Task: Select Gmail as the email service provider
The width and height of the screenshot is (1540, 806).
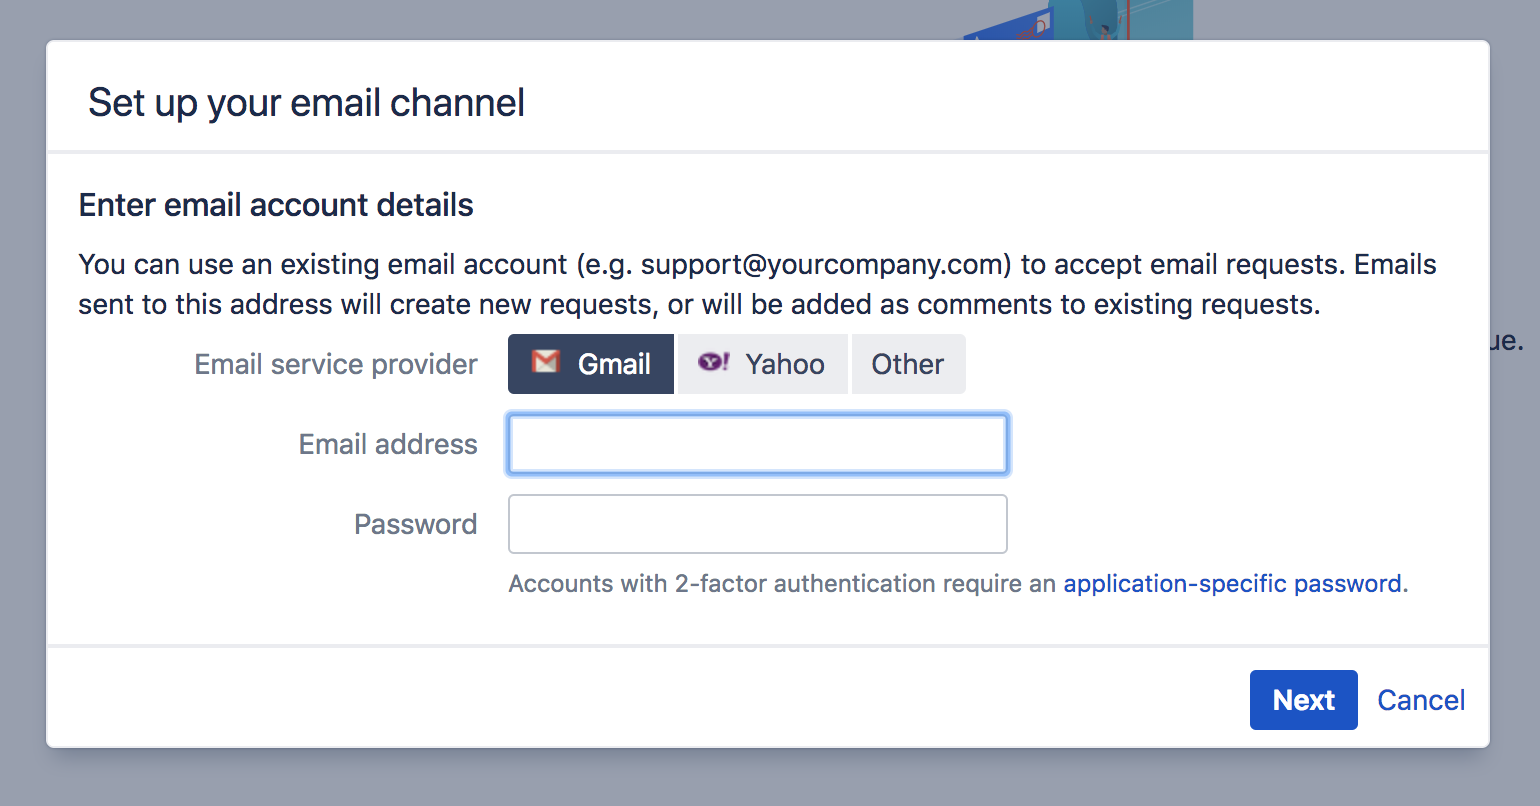Action: point(590,363)
